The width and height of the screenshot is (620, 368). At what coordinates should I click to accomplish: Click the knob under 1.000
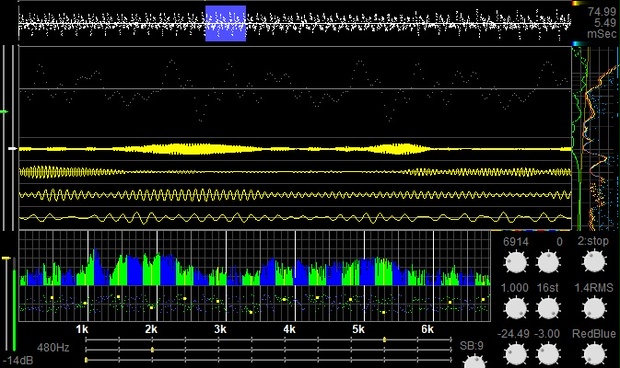click(516, 308)
